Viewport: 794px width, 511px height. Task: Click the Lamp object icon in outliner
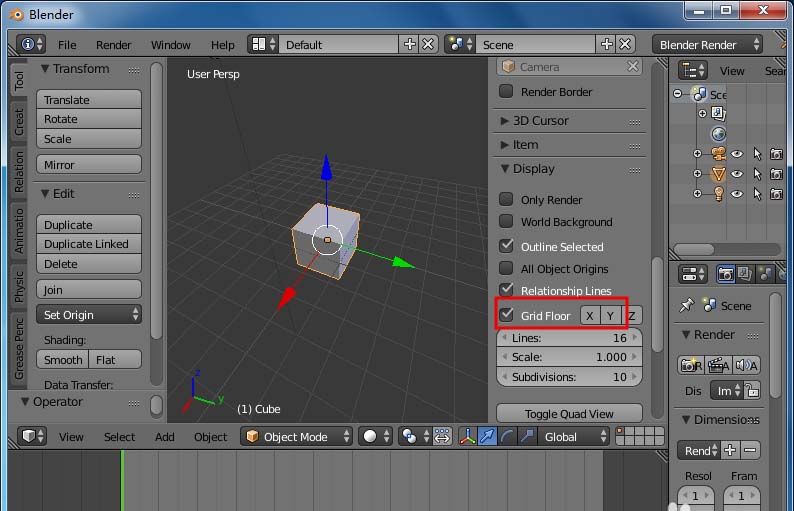click(x=717, y=194)
